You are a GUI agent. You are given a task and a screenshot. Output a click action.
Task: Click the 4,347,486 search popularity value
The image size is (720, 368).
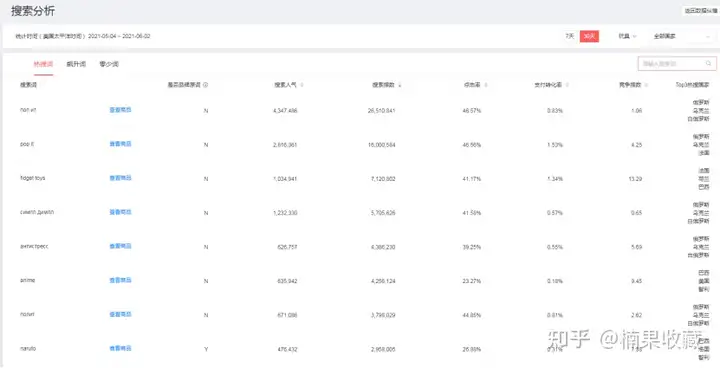coord(285,111)
